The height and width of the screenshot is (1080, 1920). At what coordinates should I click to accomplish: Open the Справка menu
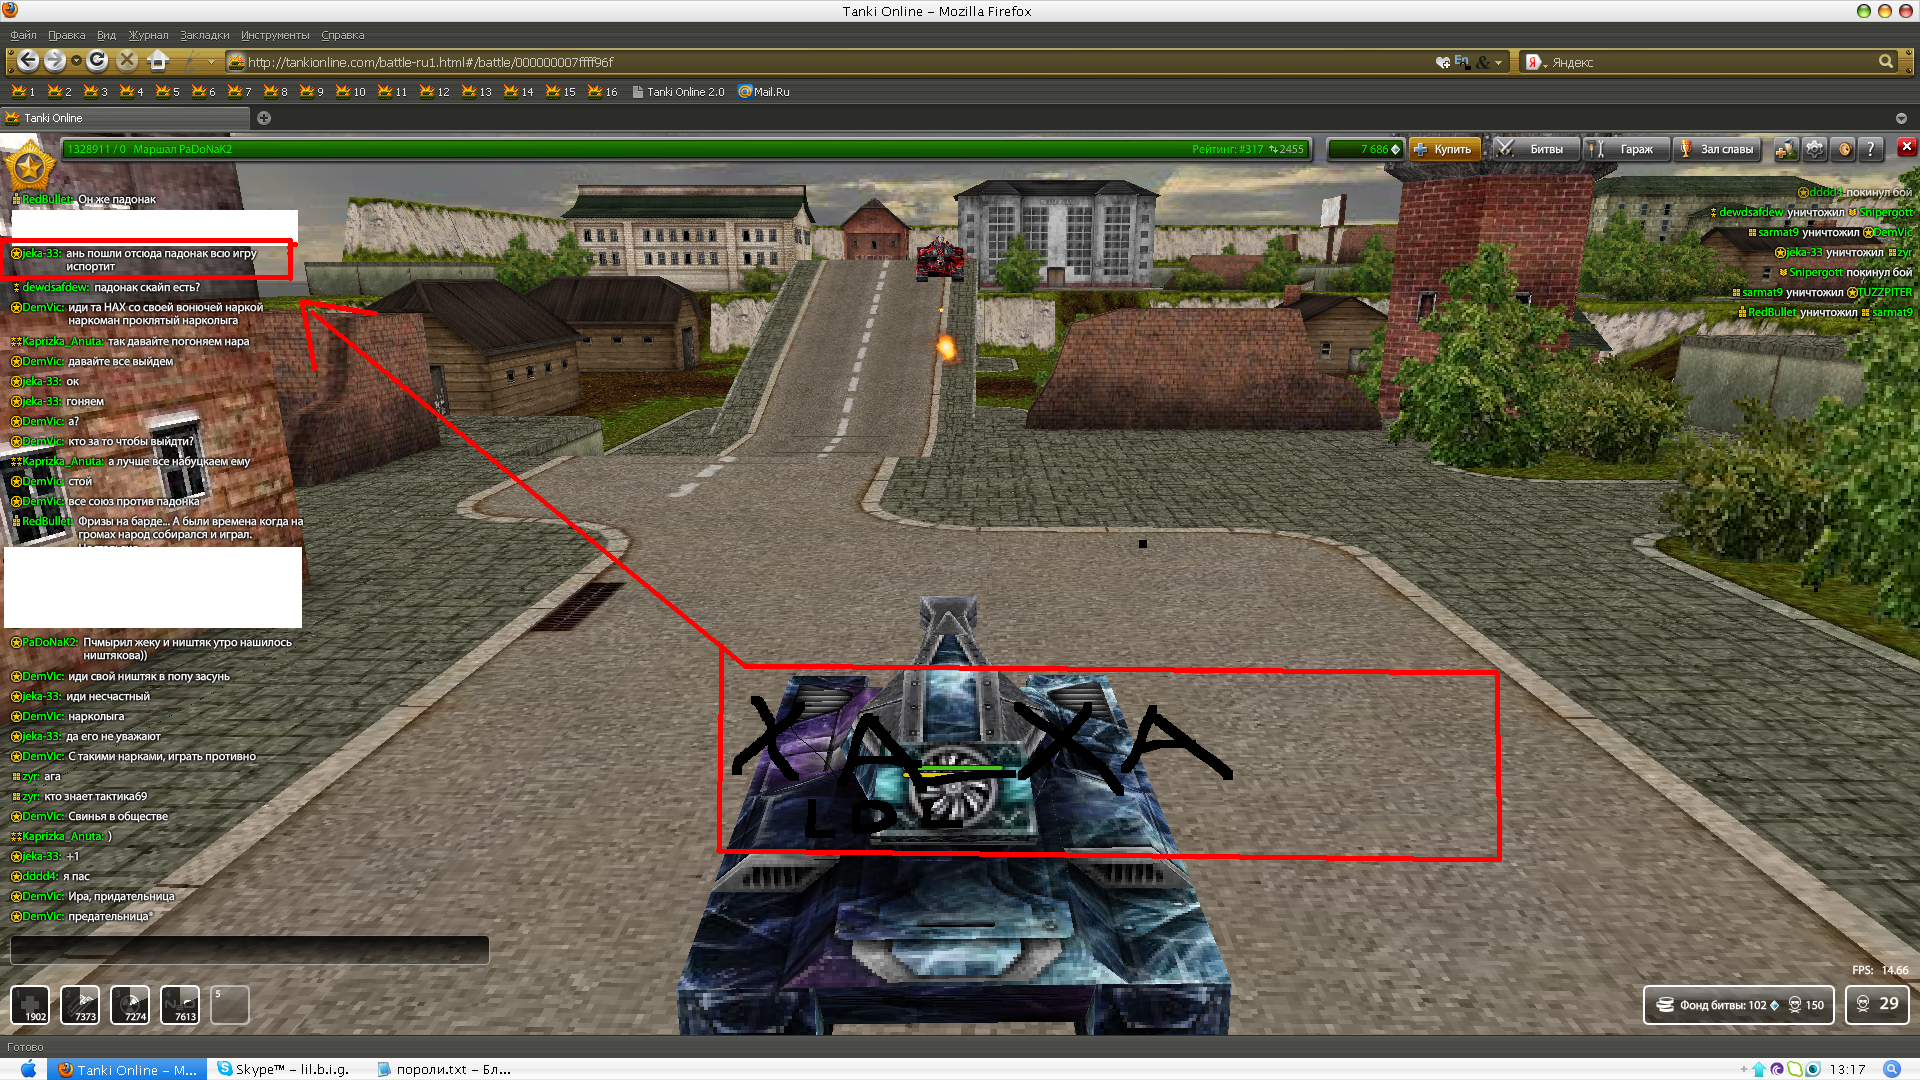tap(343, 35)
